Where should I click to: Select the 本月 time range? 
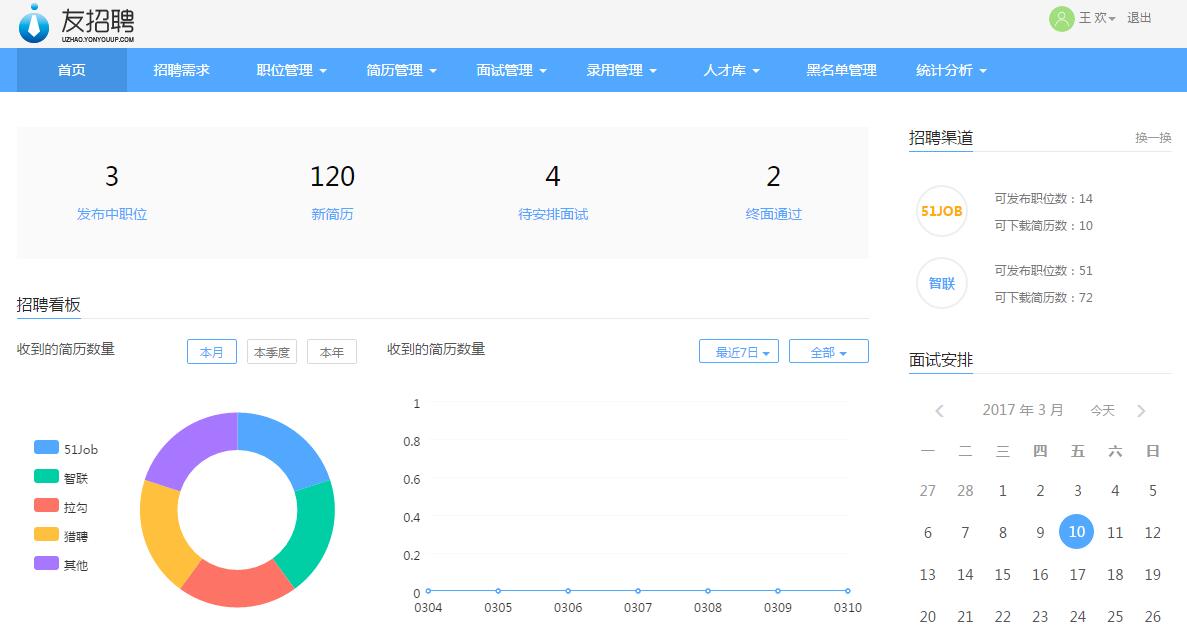click(212, 352)
